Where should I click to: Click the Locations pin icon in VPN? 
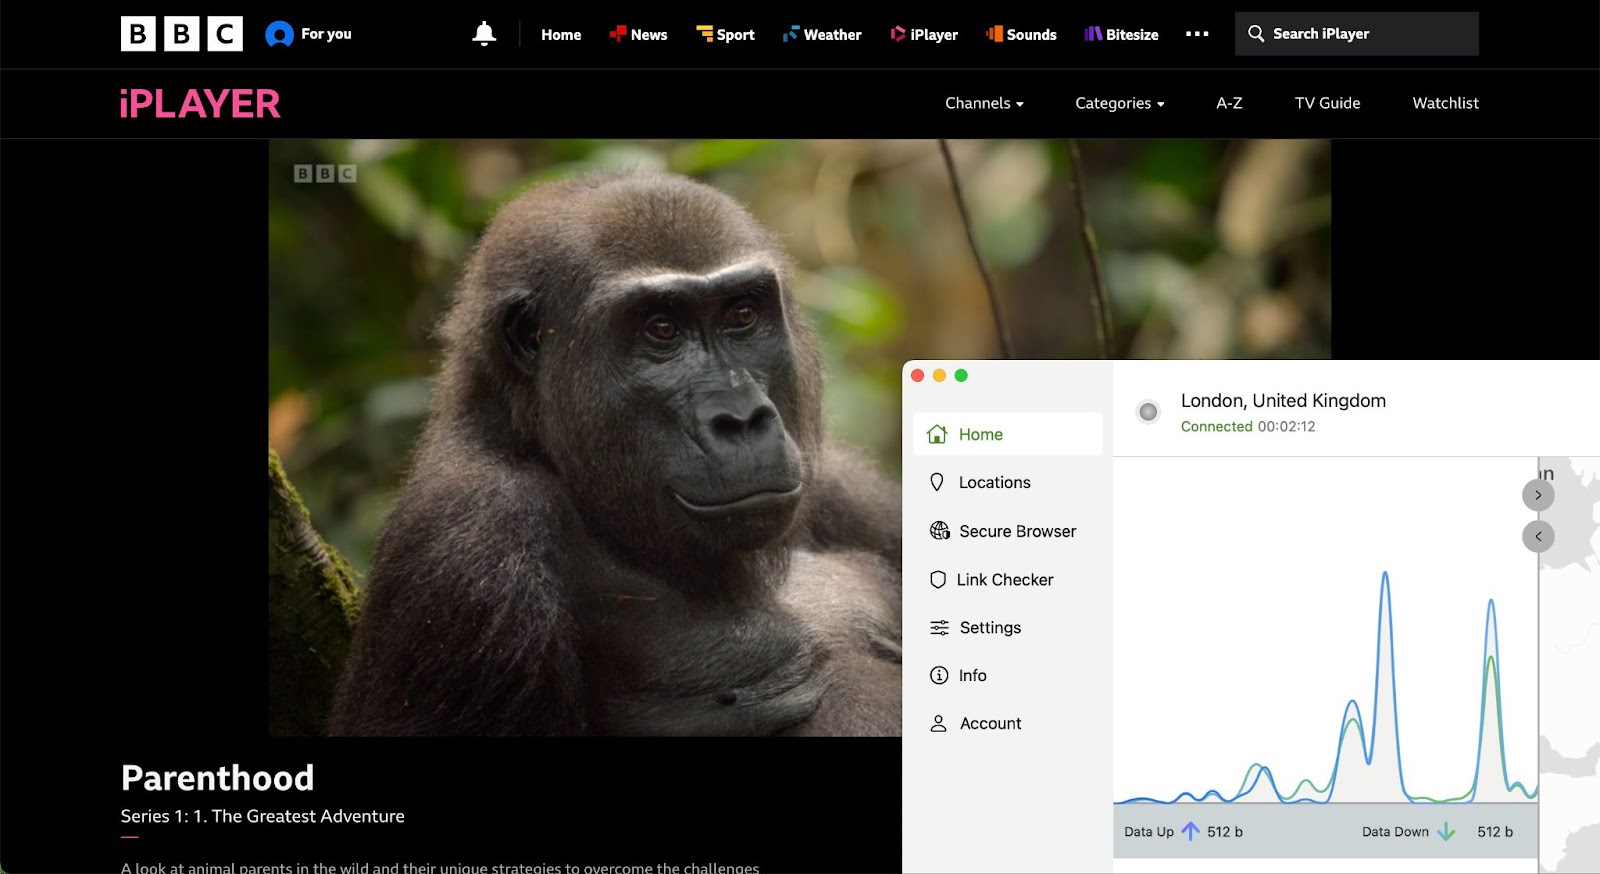pos(937,482)
